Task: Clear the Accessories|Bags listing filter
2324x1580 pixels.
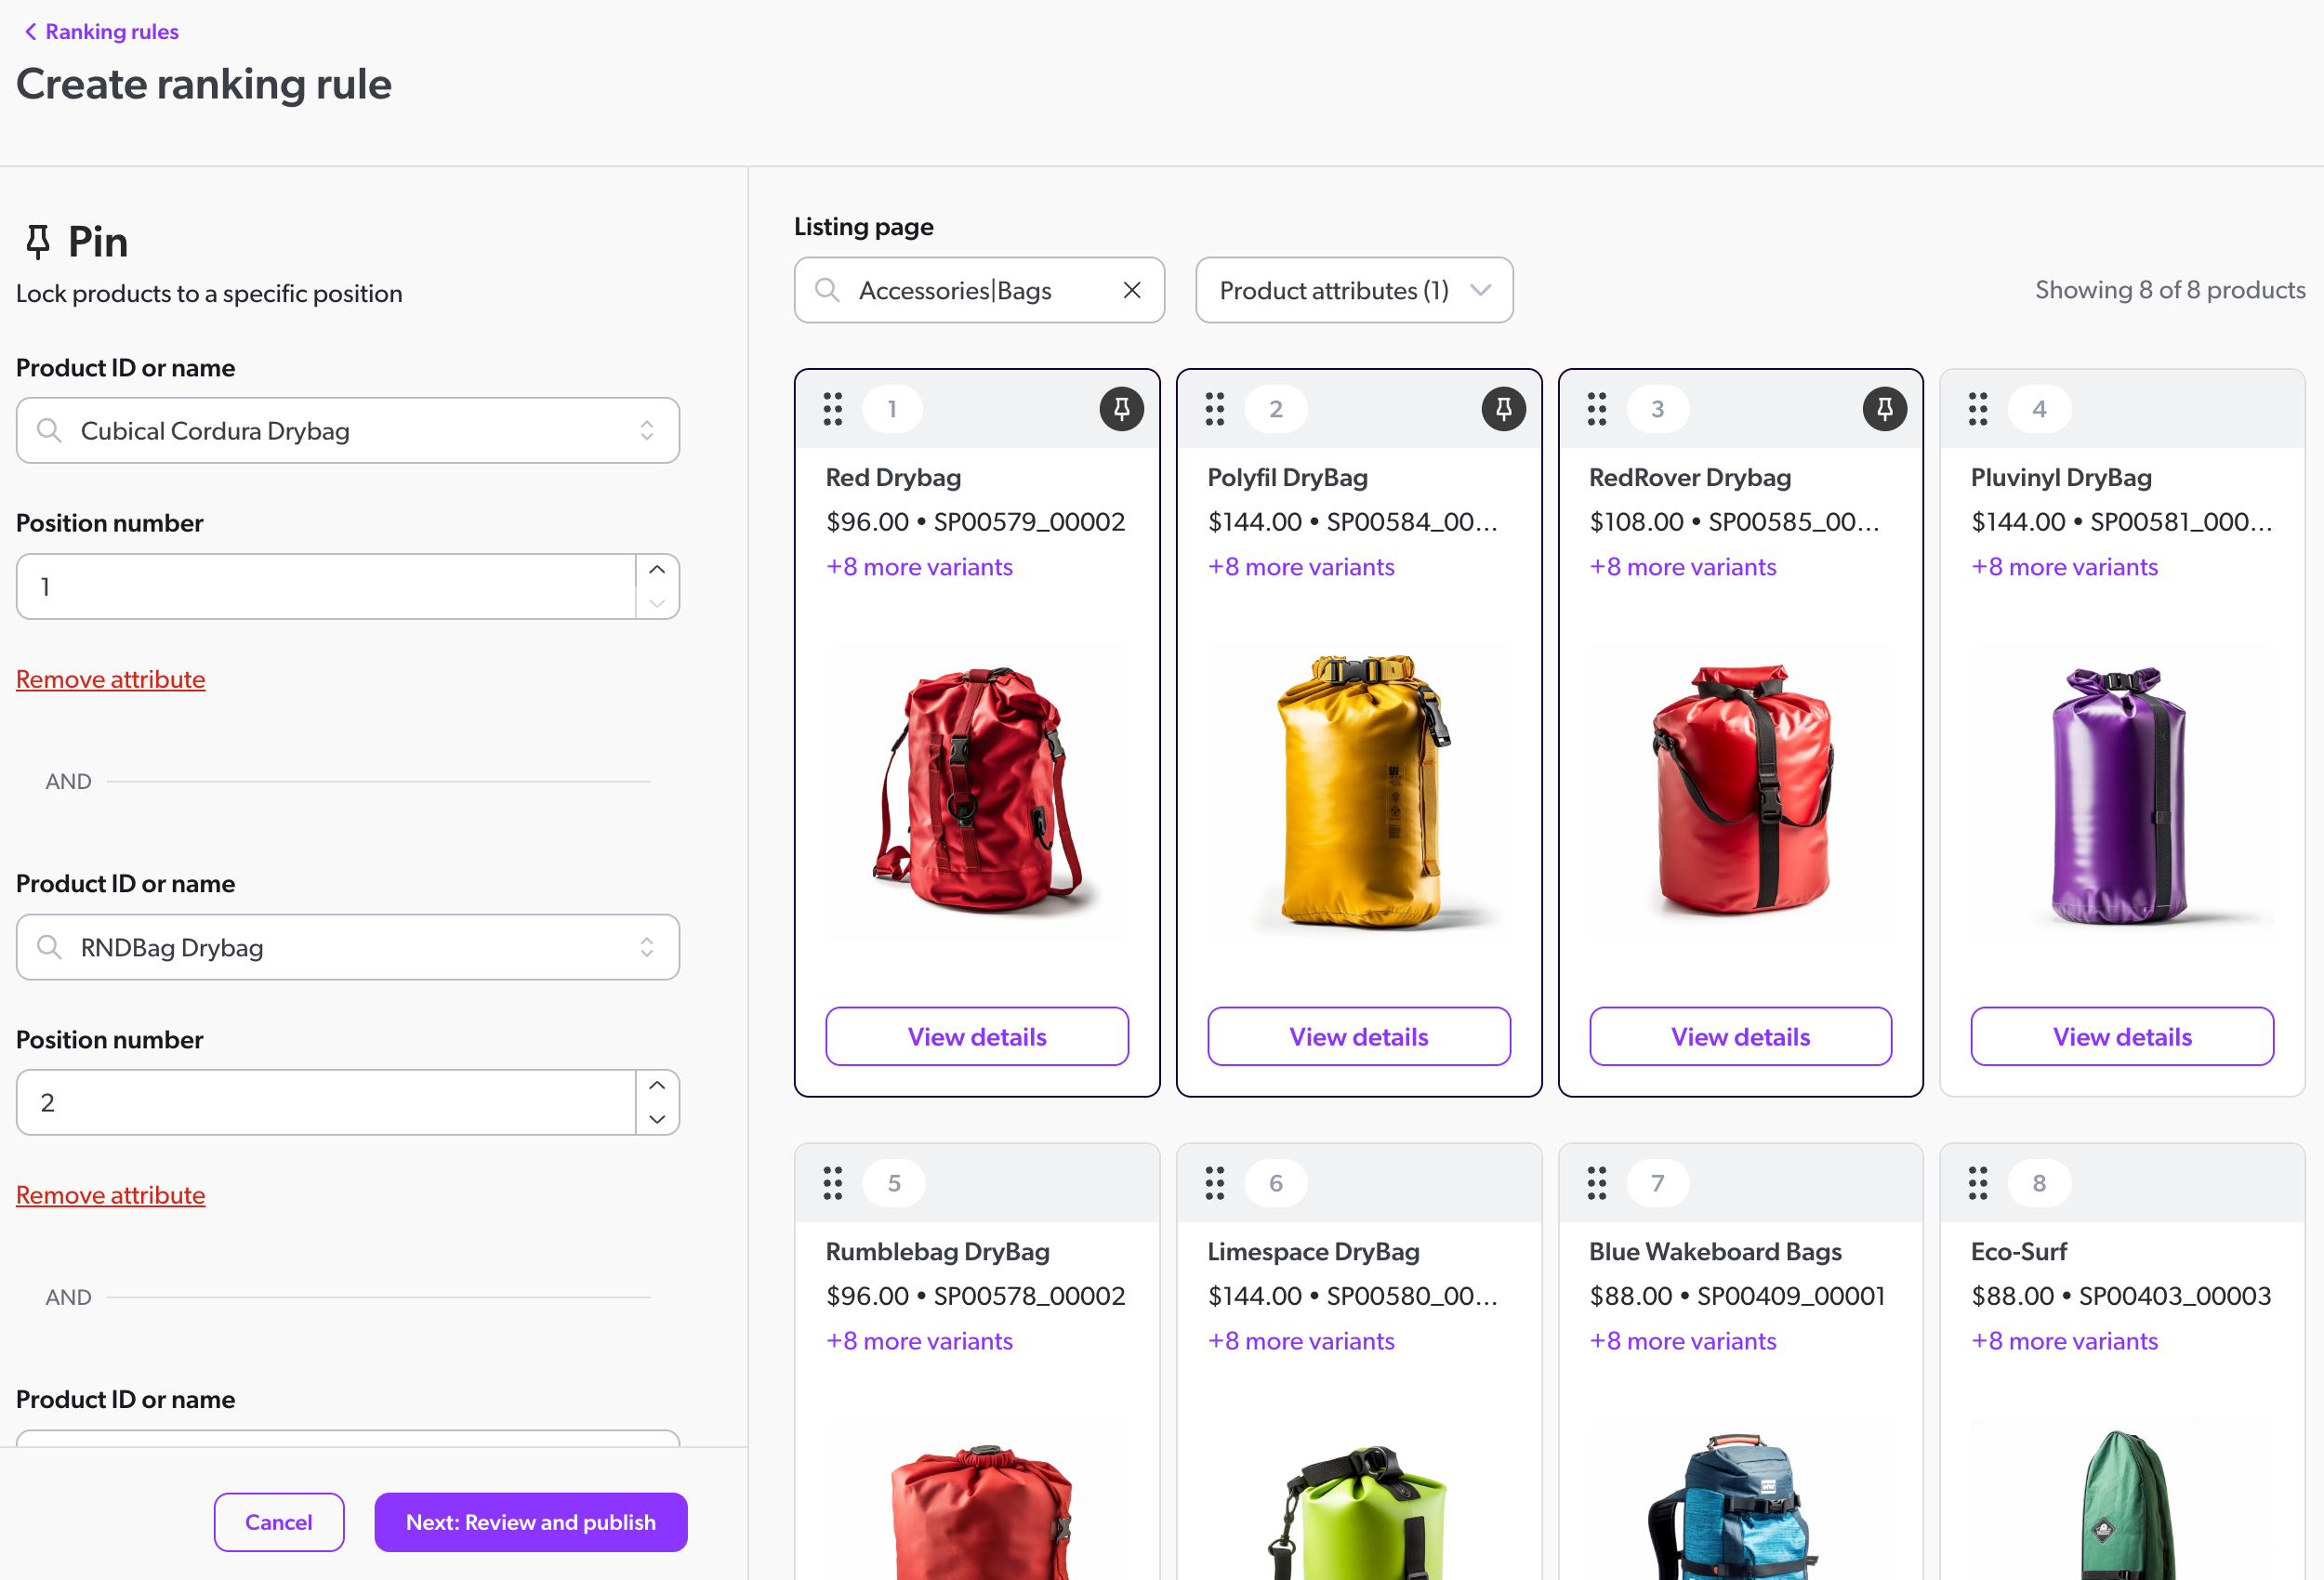Action: (x=1131, y=290)
